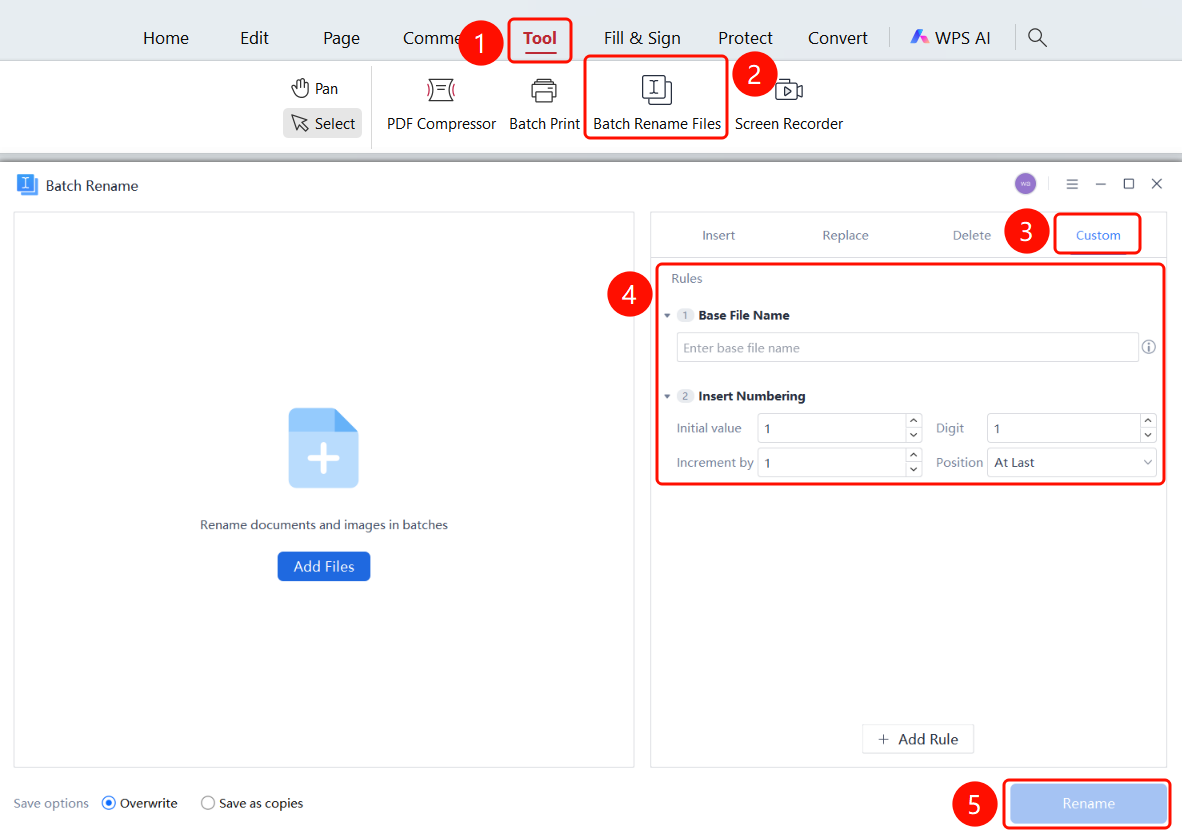The image size is (1182, 836).
Task: Switch to the Insert tab
Action: [718, 235]
